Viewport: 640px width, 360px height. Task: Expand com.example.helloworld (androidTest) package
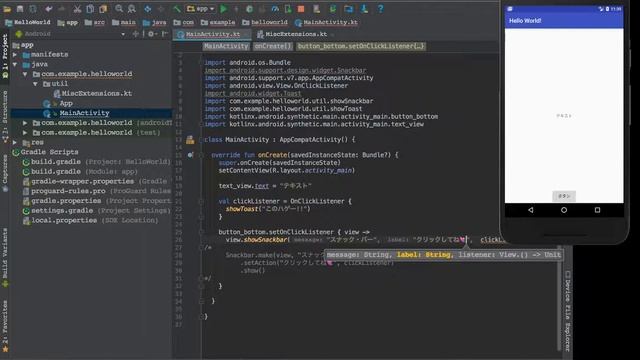click(x=25, y=123)
